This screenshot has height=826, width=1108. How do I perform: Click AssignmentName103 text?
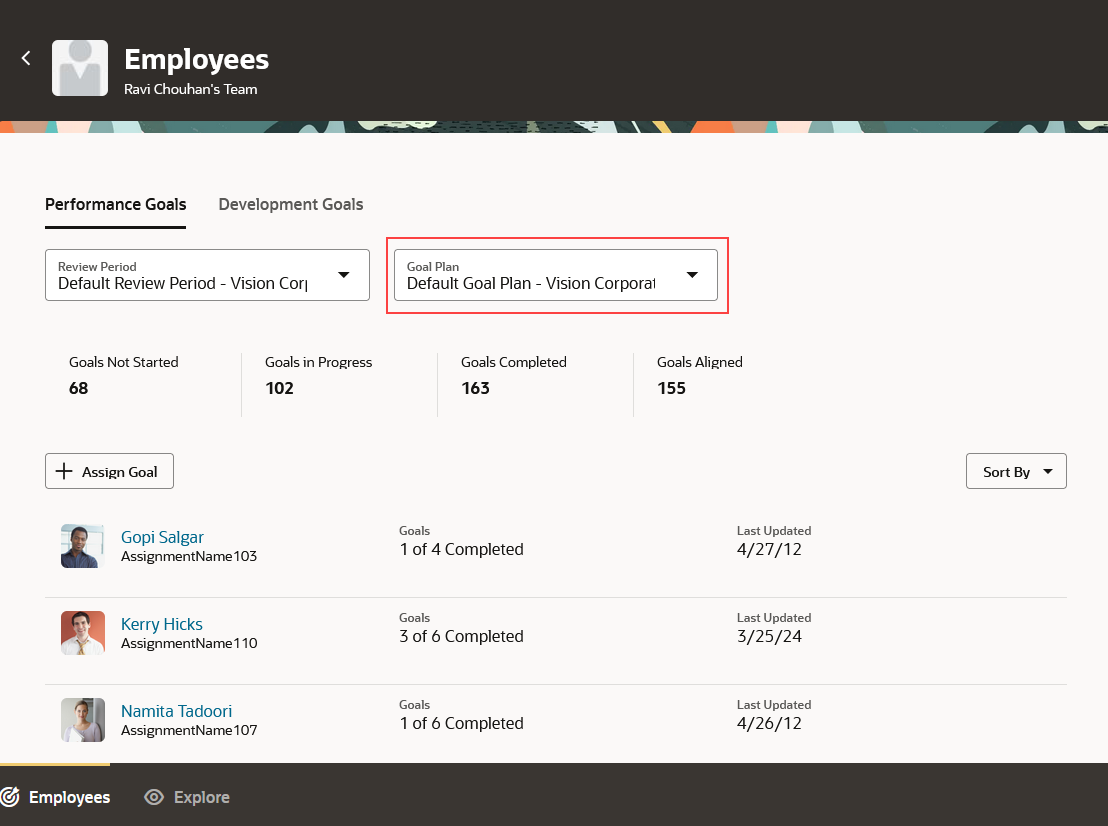[189, 556]
